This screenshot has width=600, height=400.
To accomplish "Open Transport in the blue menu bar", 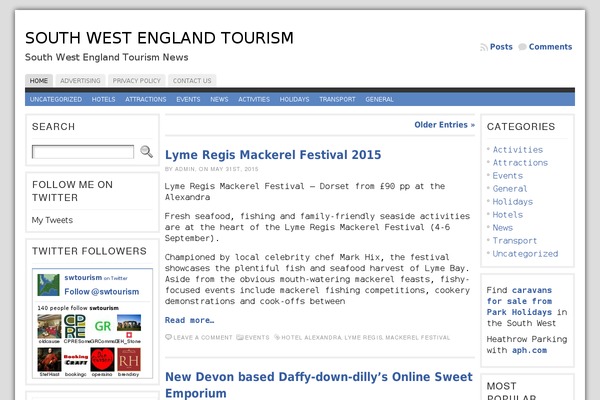I will [338, 100].
